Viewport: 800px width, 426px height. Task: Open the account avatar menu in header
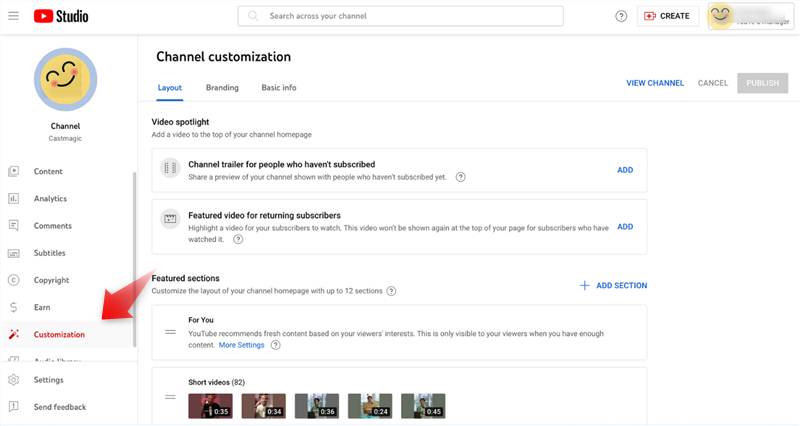[720, 16]
